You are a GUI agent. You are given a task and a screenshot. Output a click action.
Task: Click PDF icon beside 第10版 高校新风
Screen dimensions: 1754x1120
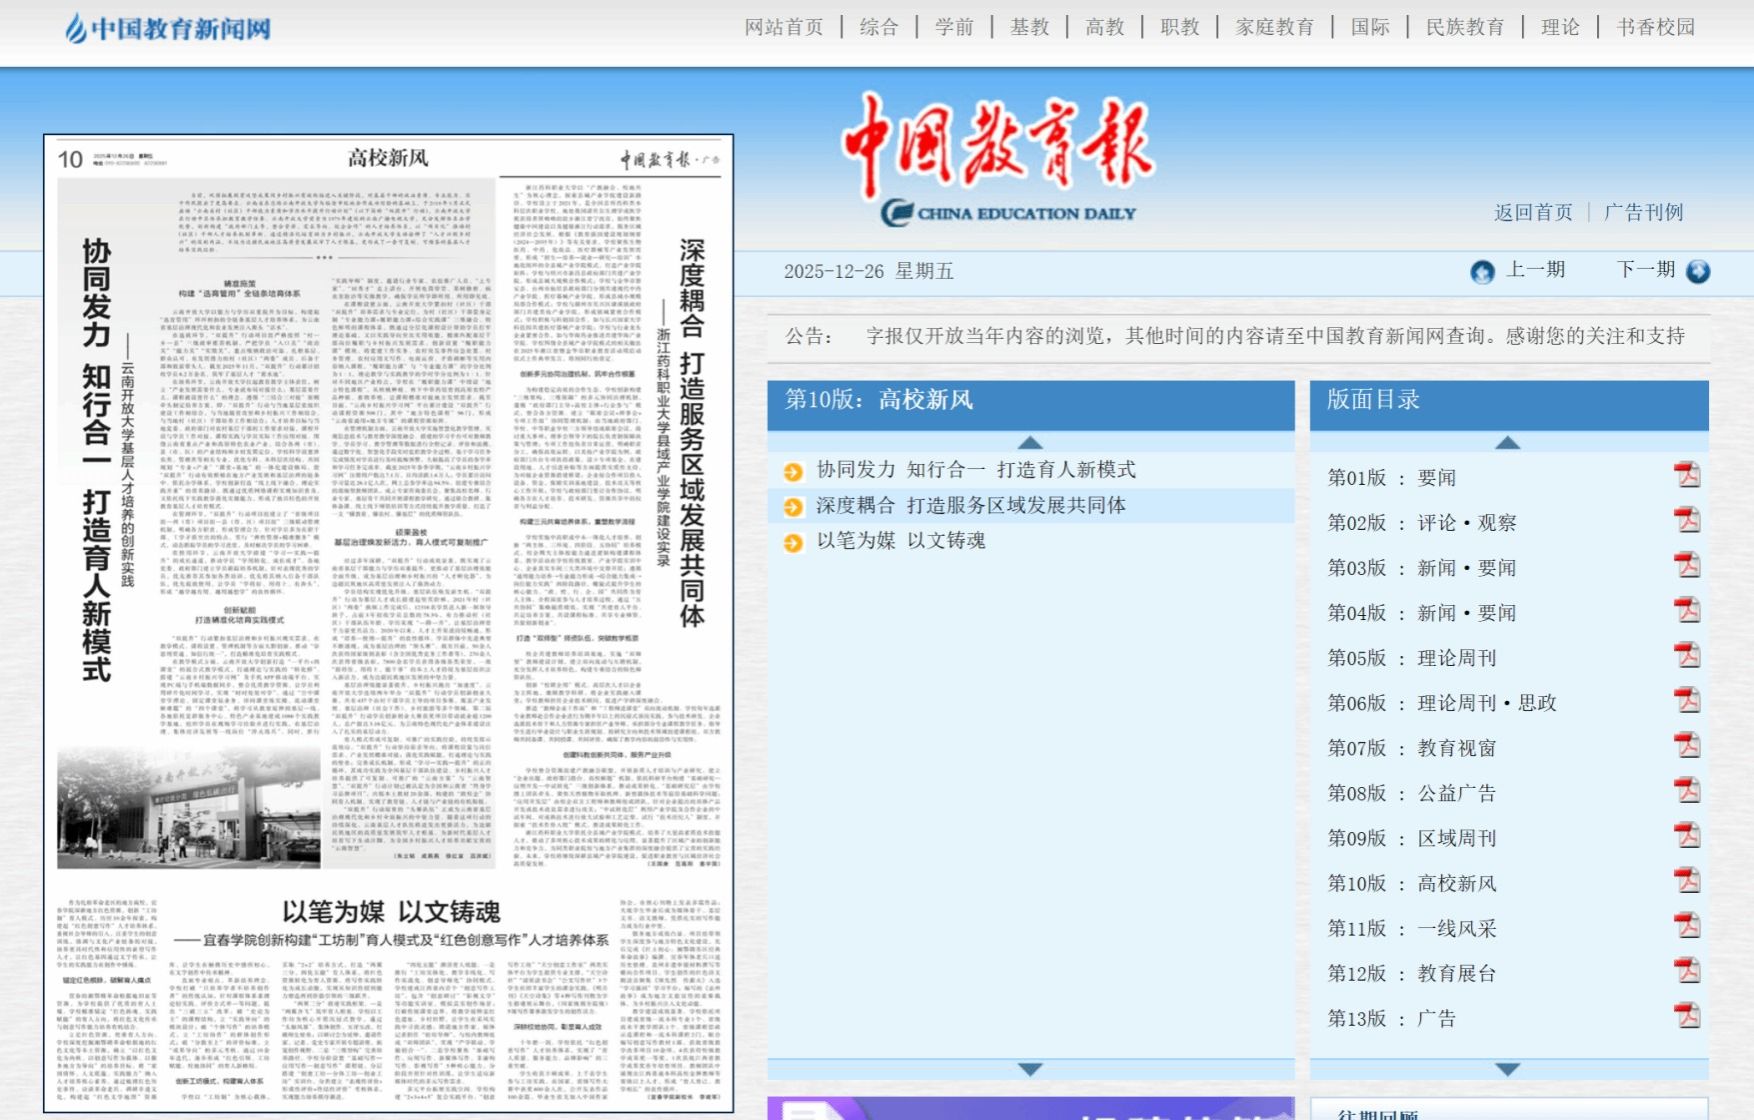[1687, 881]
